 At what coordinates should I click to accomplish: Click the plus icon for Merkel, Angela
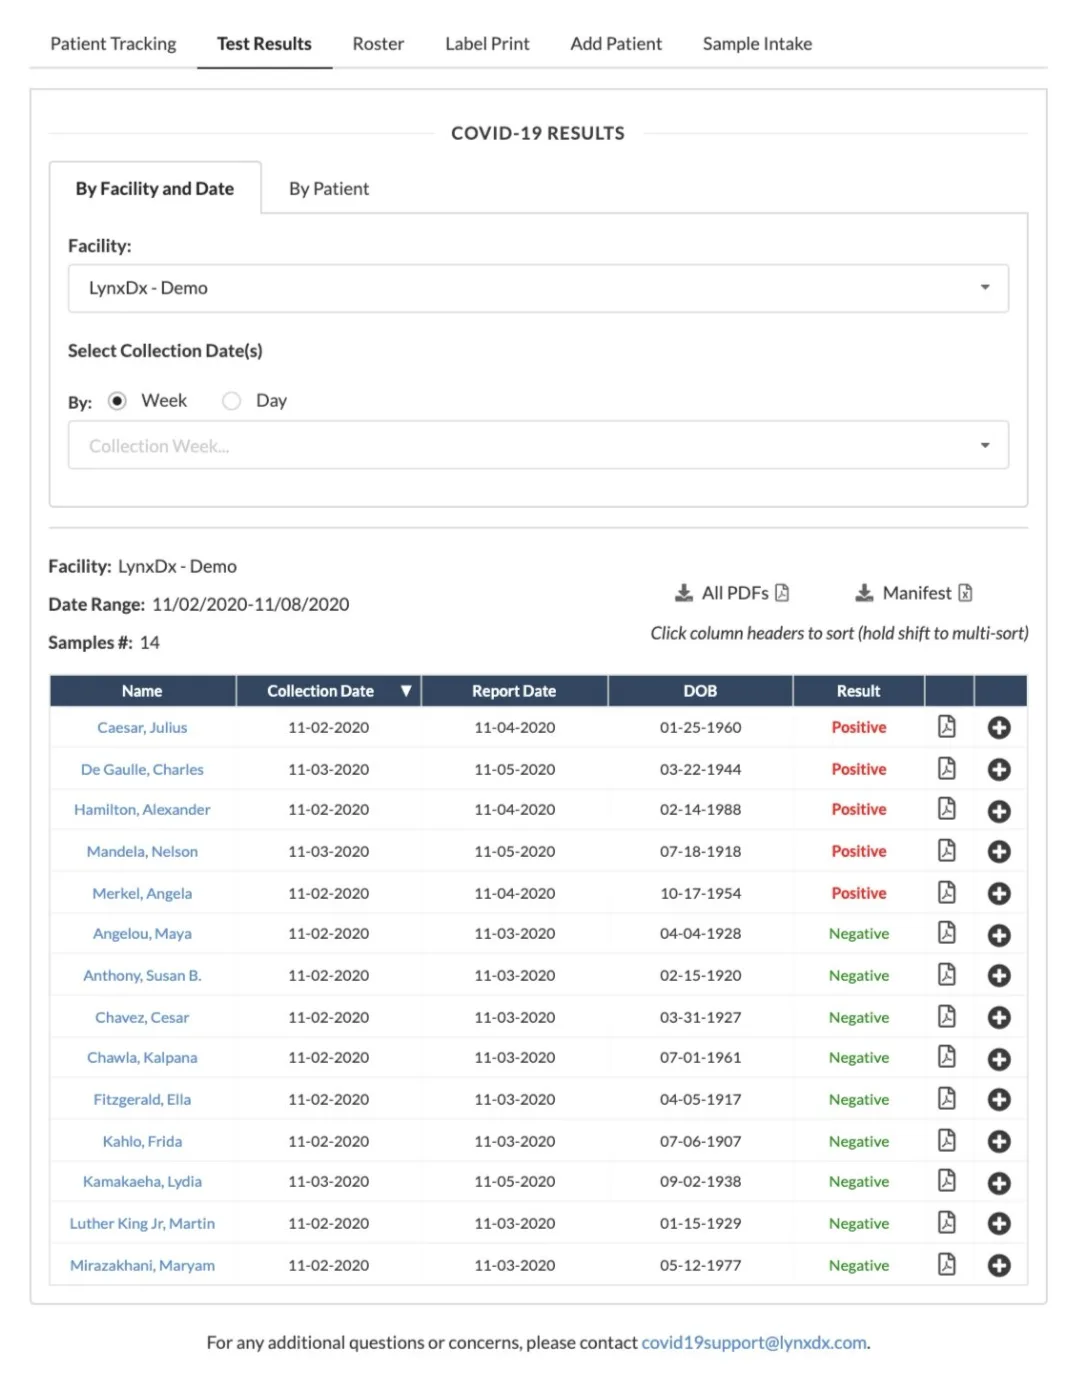pos(998,893)
